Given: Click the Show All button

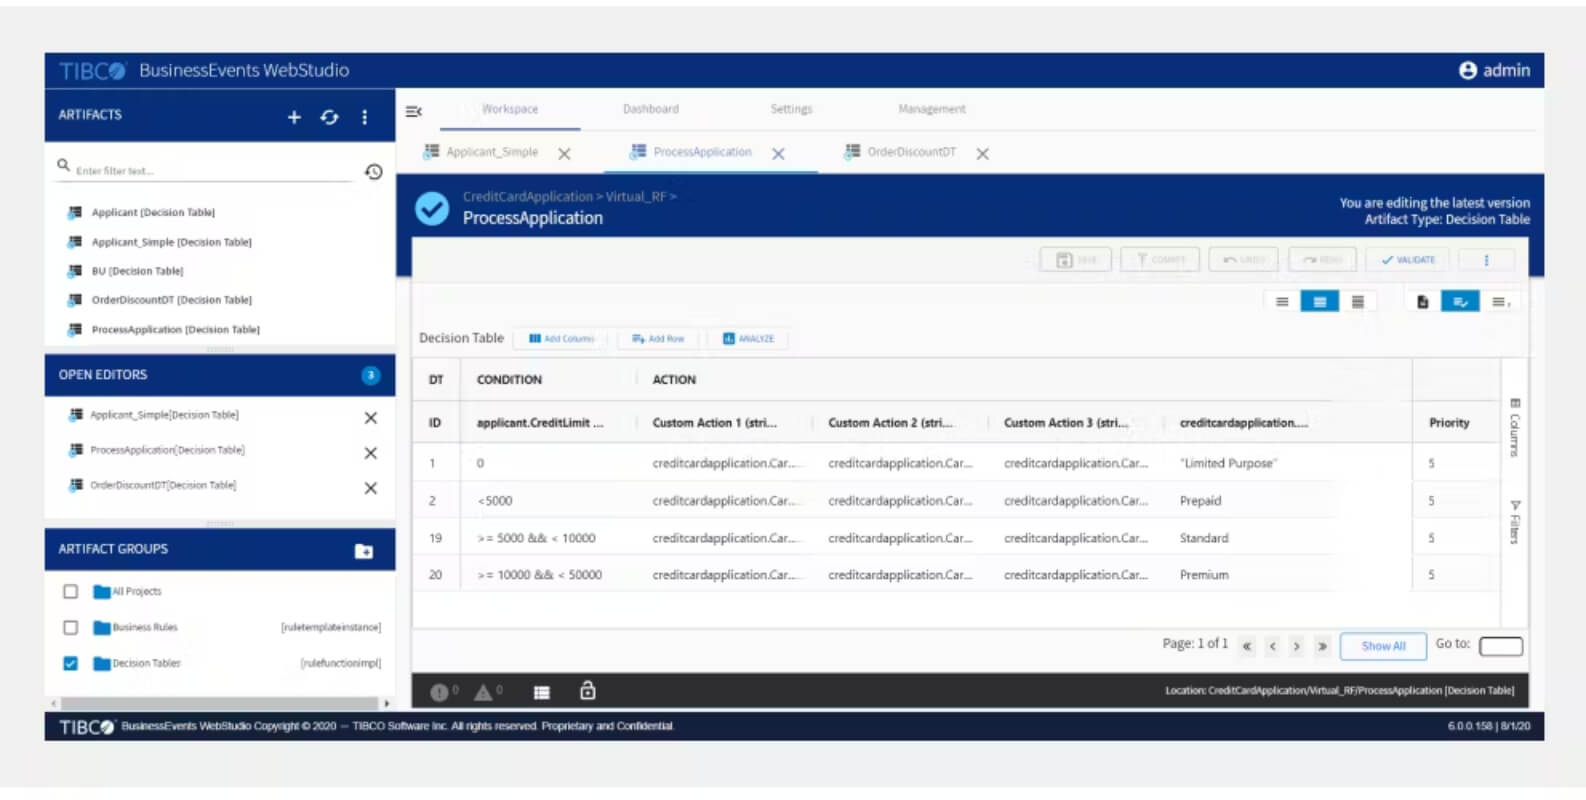Looking at the screenshot, I should tap(1383, 646).
